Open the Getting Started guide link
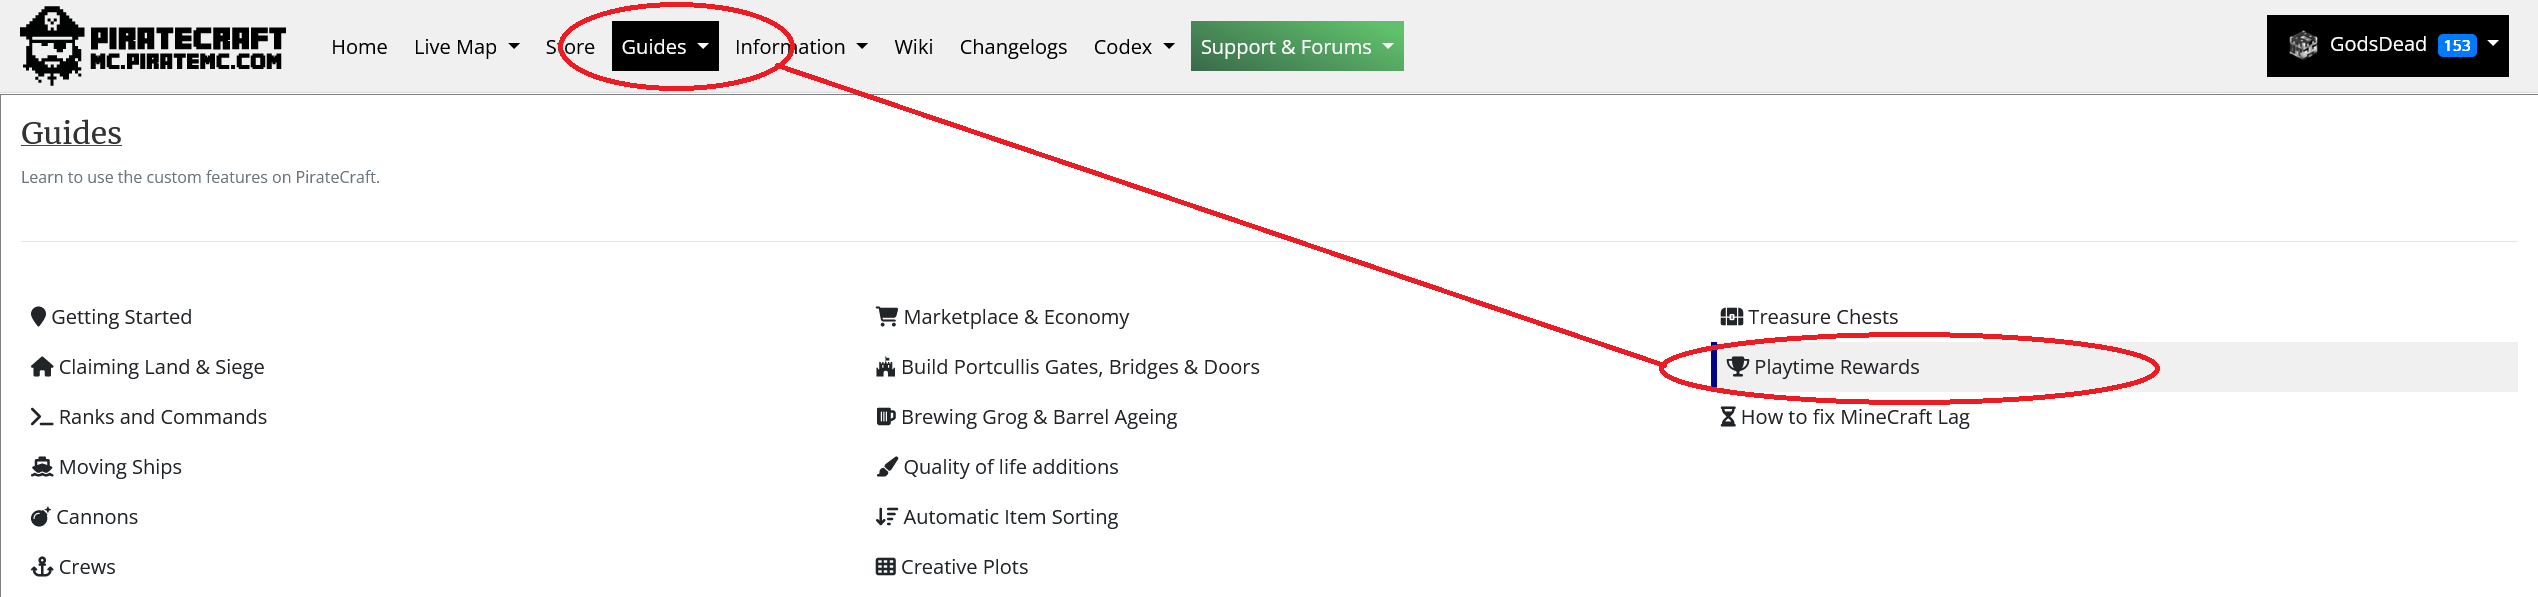Image resolution: width=2538 pixels, height=597 pixels. pyautogui.click(x=121, y=317)
